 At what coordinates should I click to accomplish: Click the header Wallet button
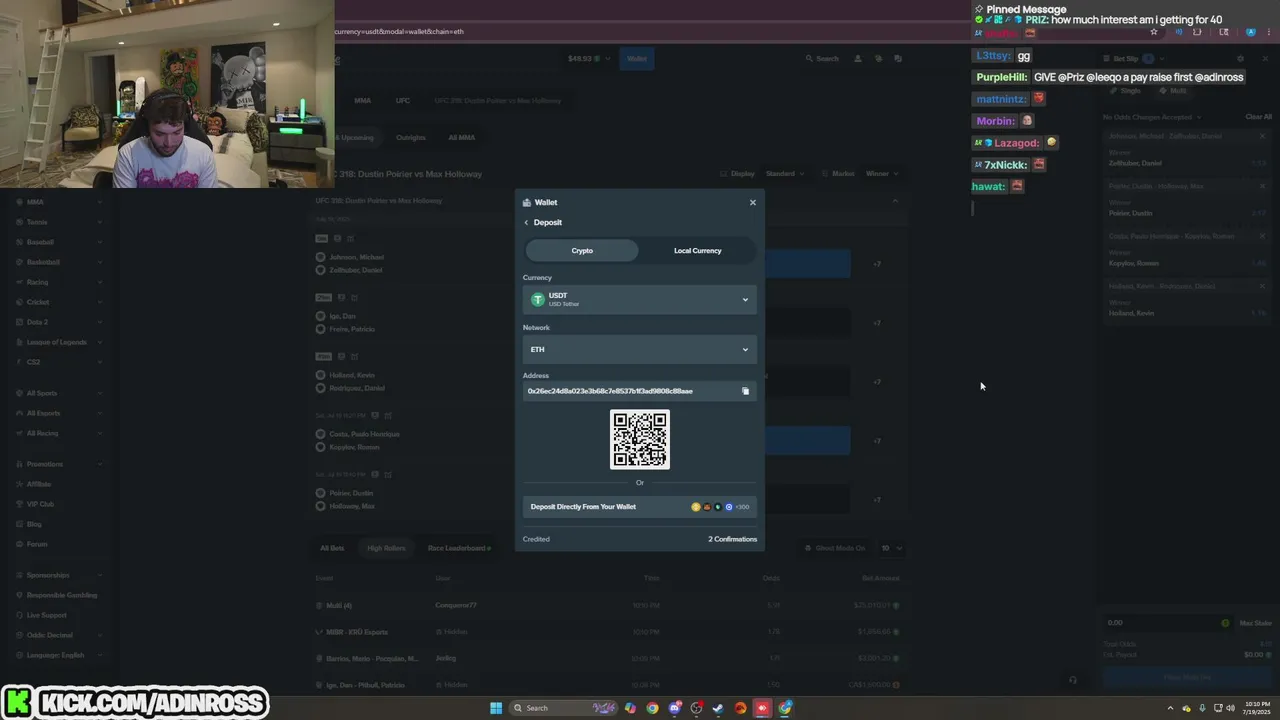point(636,58)
